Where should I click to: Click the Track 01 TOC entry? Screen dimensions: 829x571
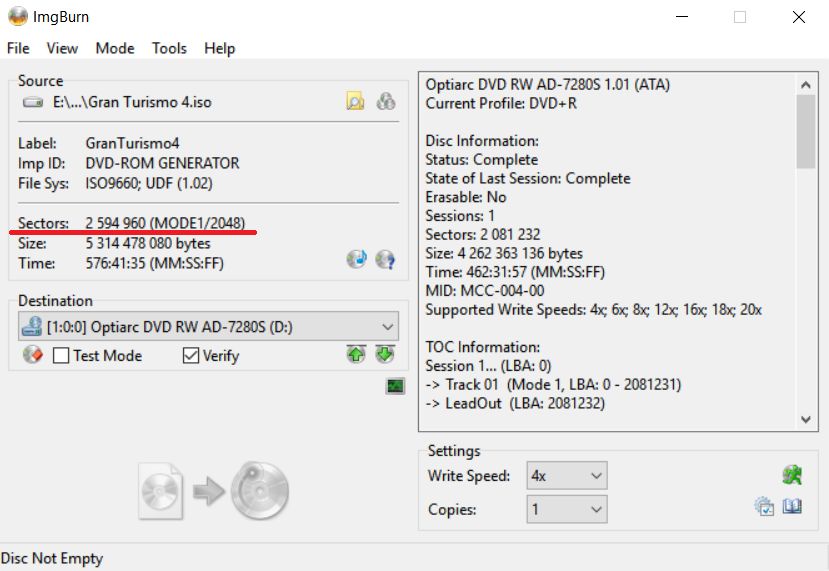click(553, 384)
